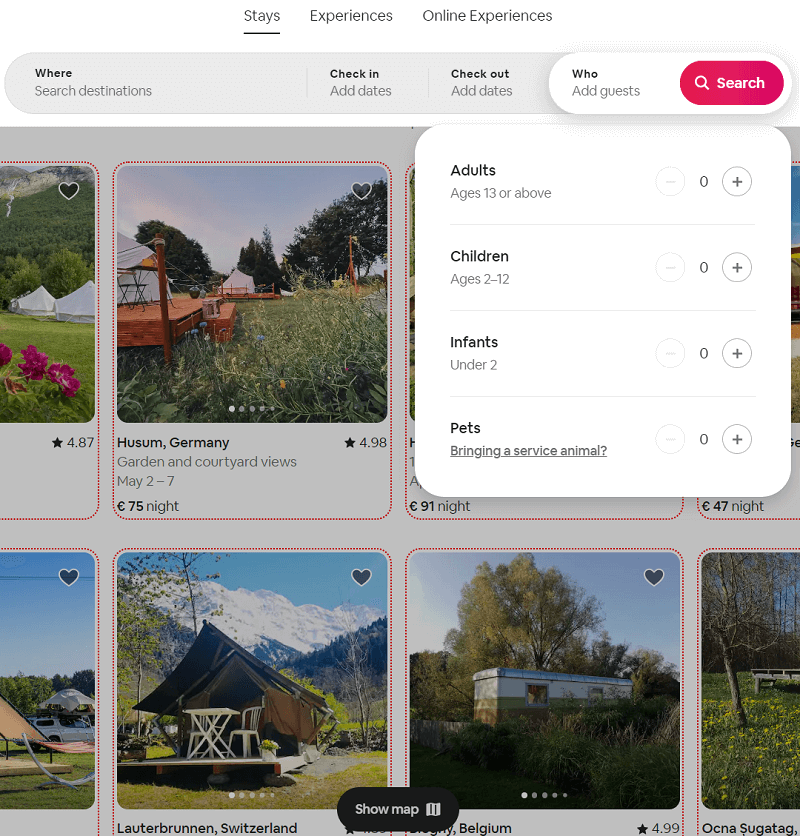Click the Lauterbrunnen, Switzerland listing title
The image size is (800, 836).
pos(207,828)
